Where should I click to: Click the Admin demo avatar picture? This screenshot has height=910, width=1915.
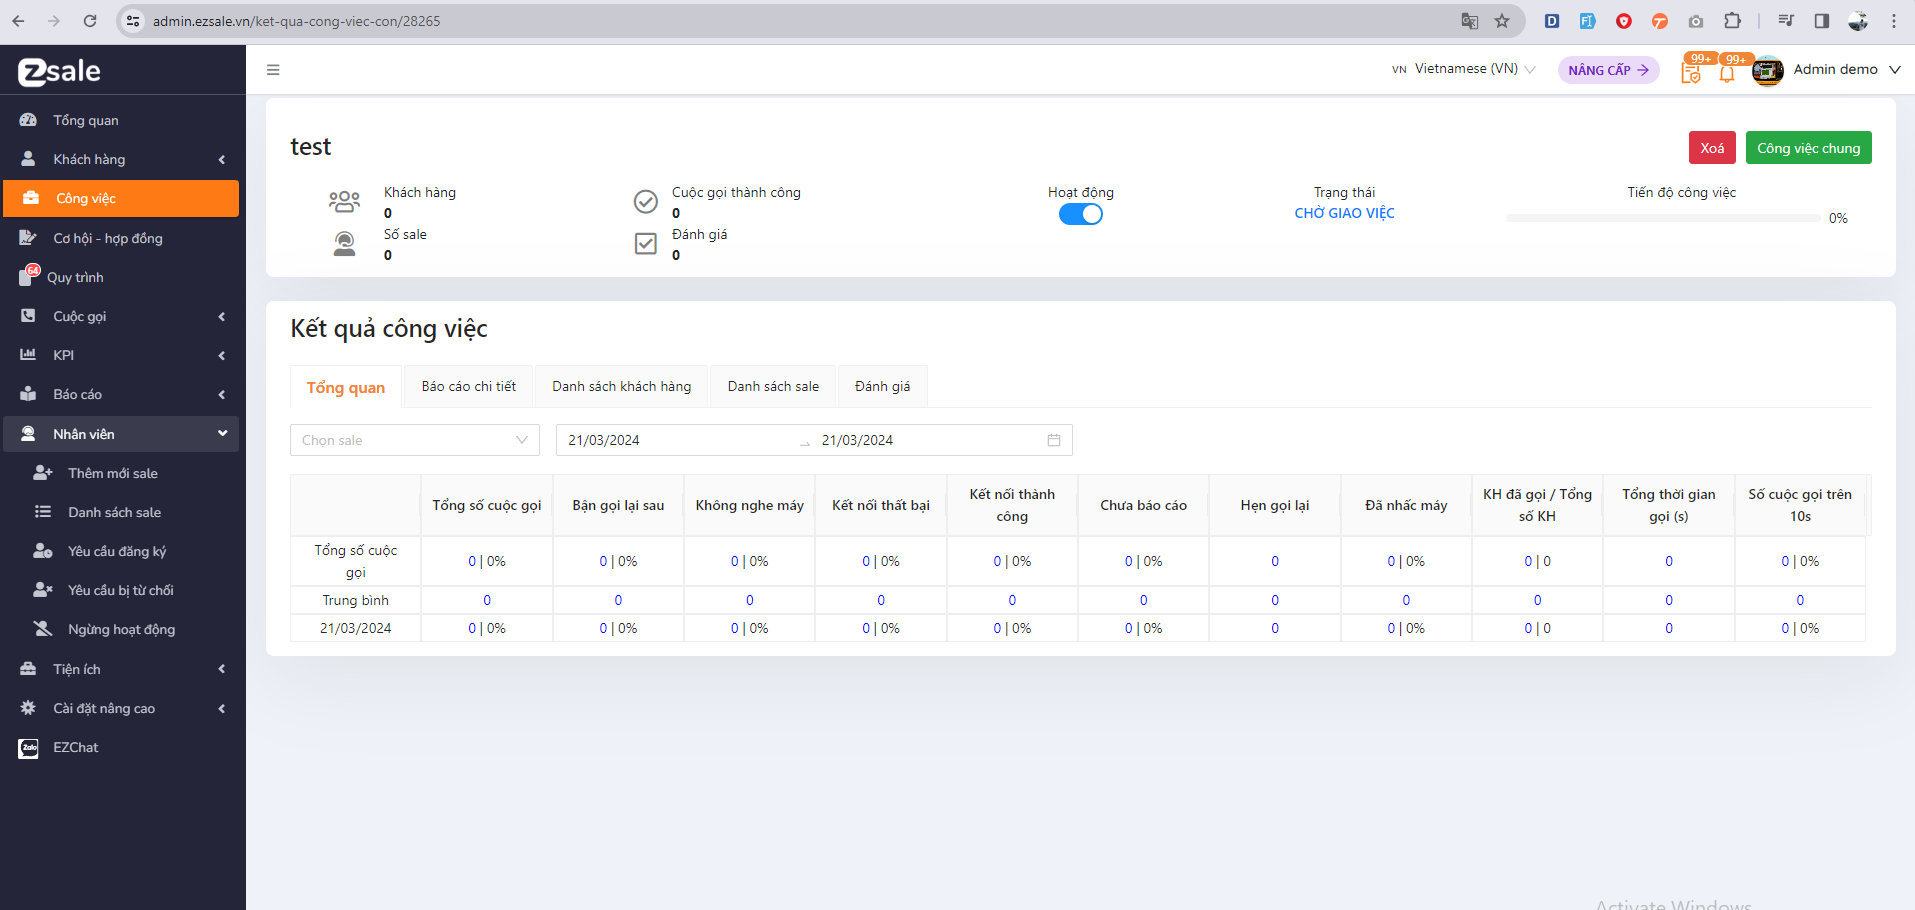(x=1768, y=71)
